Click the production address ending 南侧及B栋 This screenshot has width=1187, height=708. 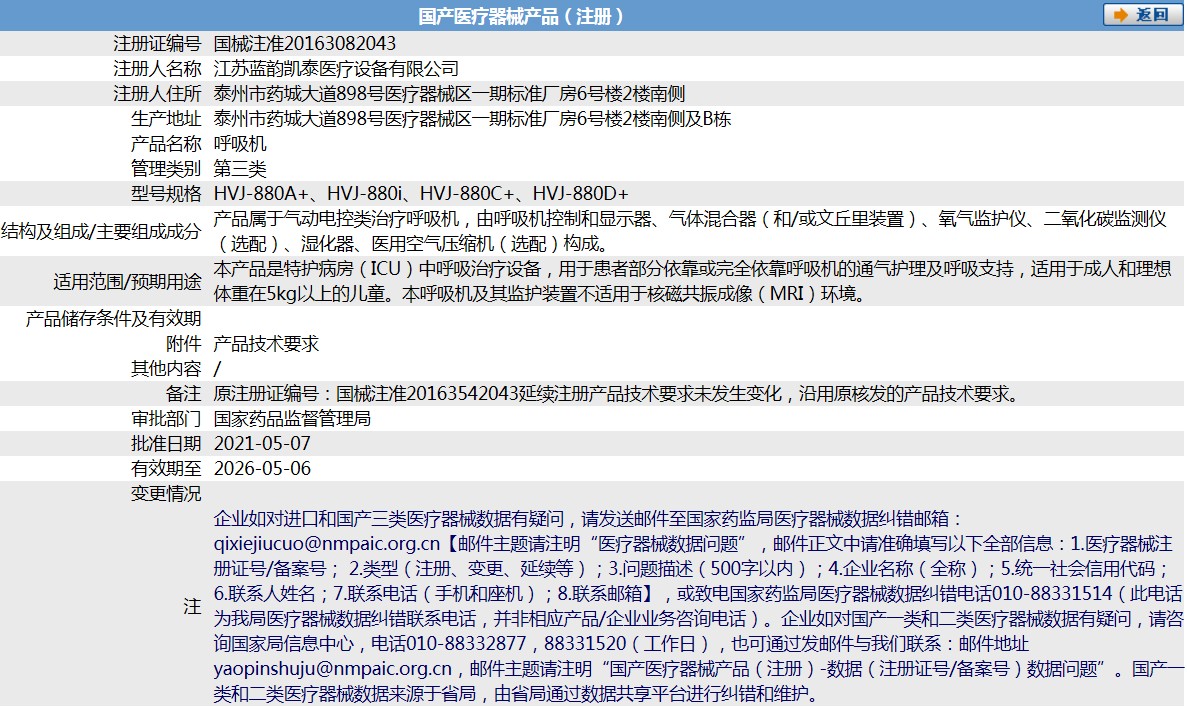(472, 119)
